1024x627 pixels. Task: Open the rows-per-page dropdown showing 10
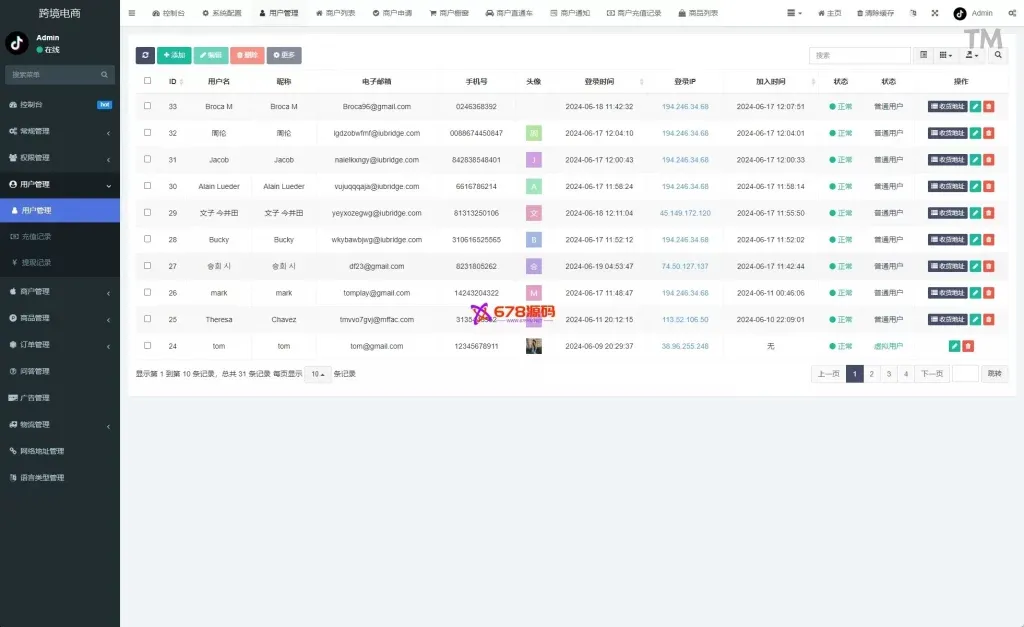click(317, 374)
